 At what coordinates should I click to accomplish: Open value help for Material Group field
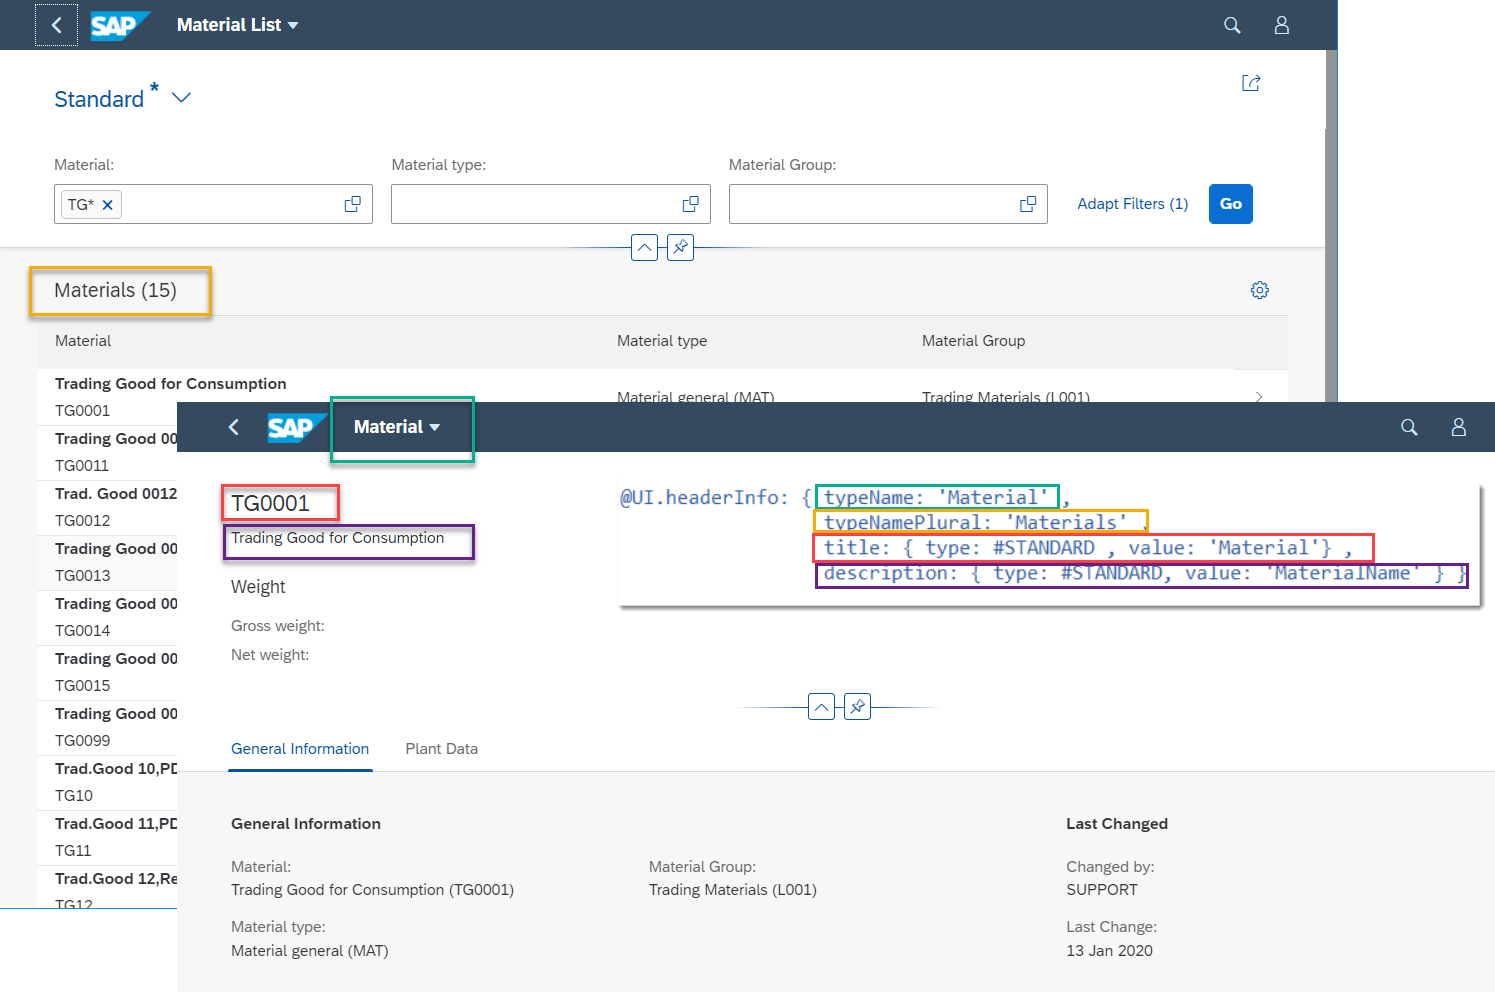[1027, 203]
